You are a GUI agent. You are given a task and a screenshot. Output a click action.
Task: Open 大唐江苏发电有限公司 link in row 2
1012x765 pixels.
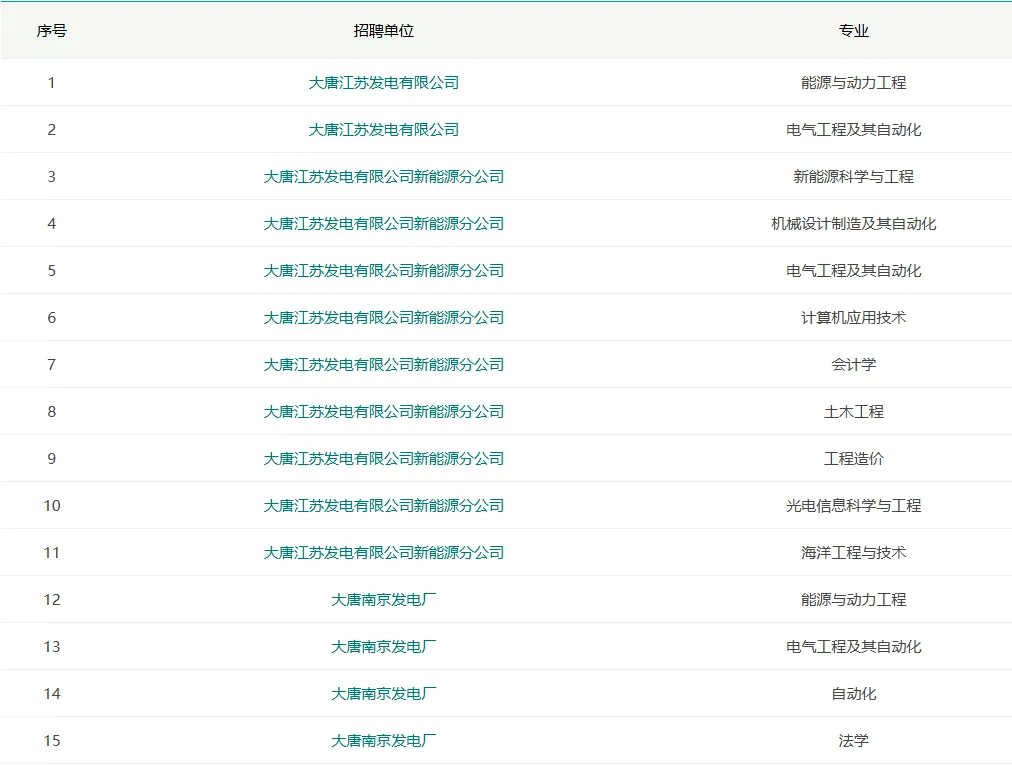(383, 130)
